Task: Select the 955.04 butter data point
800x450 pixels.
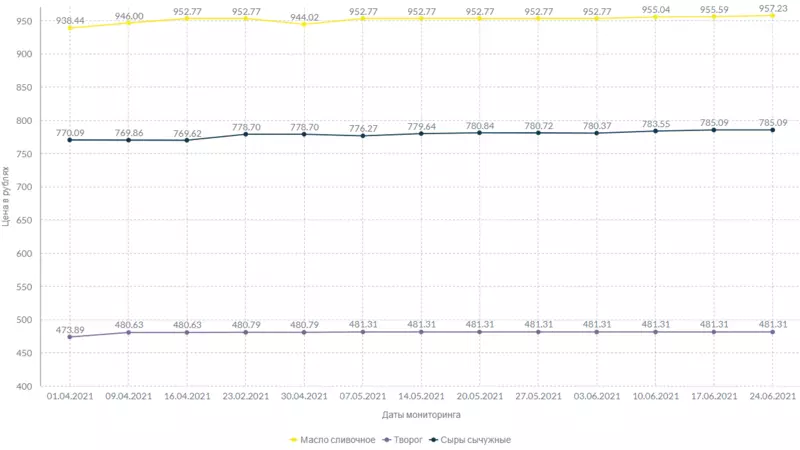Action: click(655, 17)
